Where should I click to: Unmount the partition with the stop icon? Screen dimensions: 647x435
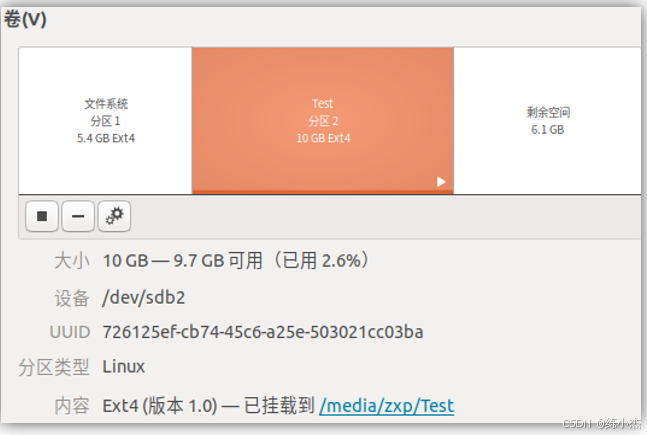(42, 216)
